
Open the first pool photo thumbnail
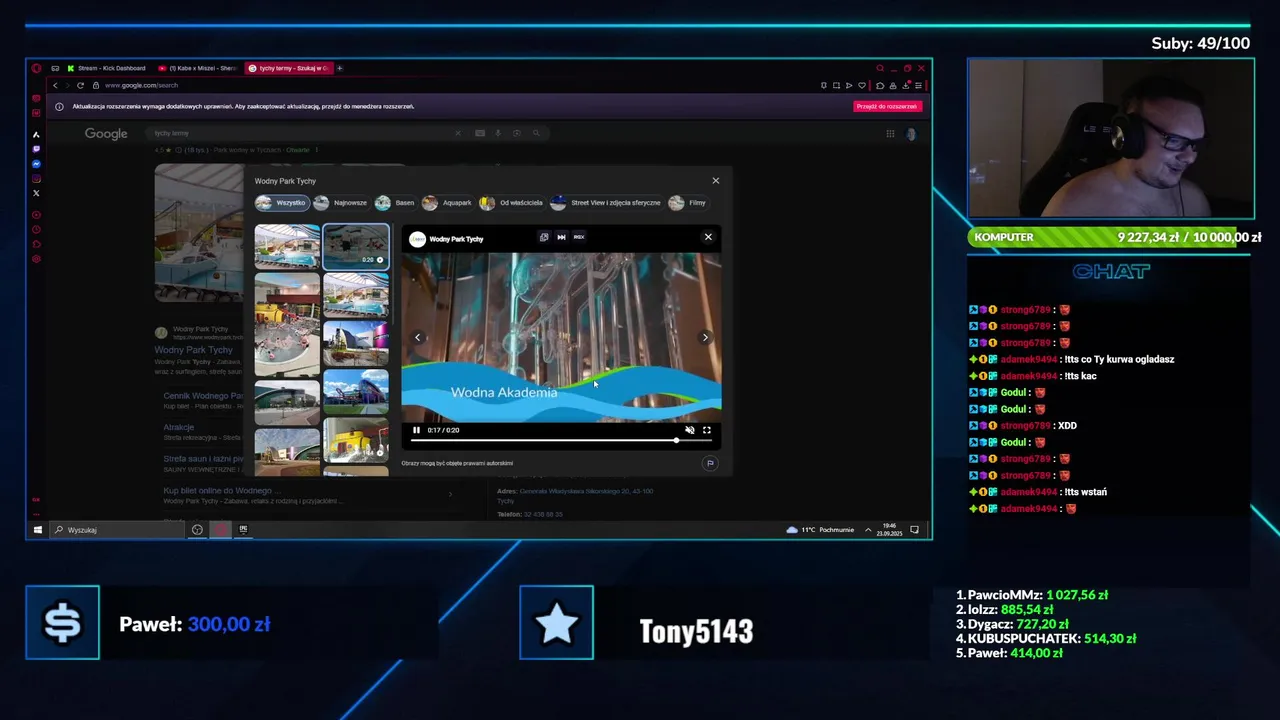pyautogui.click(x=287, y=246)
